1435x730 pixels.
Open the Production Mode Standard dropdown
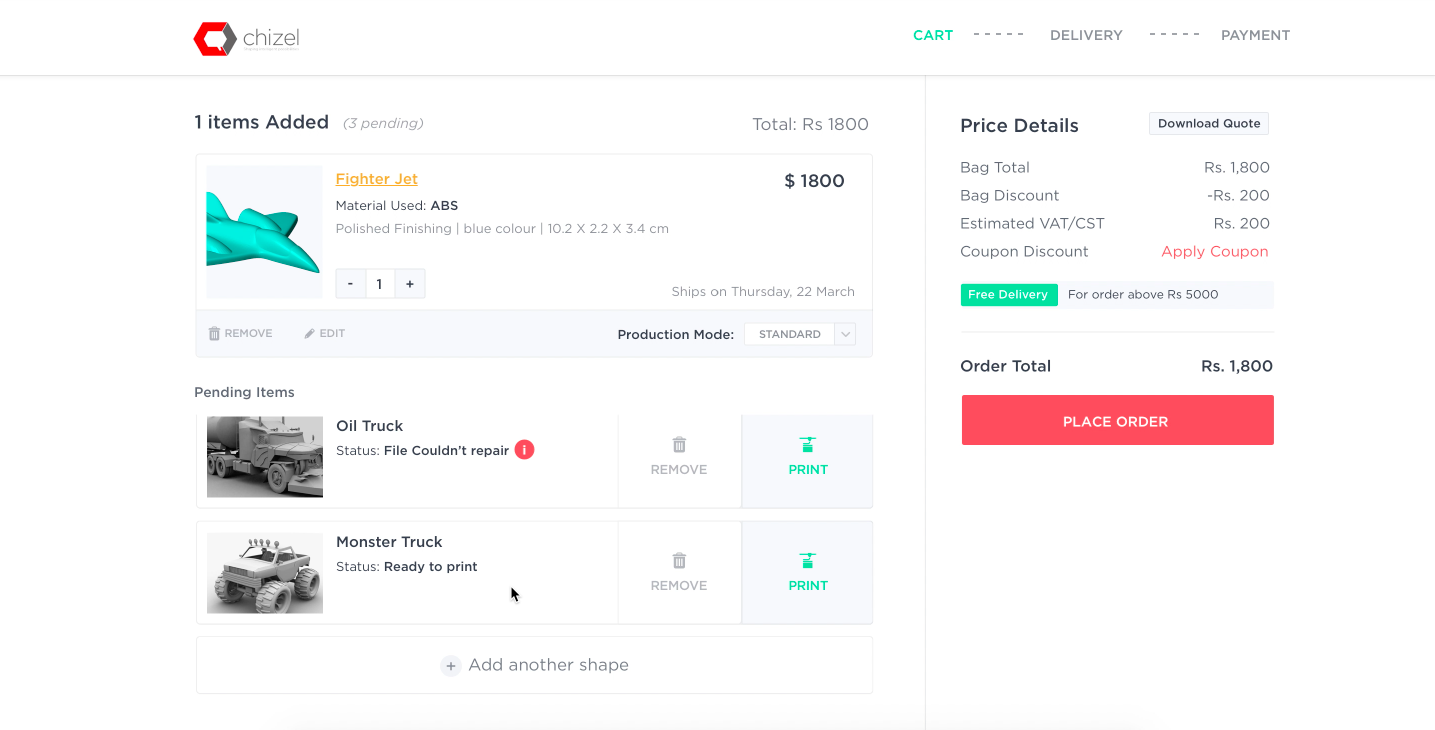[x=800, y=334]
